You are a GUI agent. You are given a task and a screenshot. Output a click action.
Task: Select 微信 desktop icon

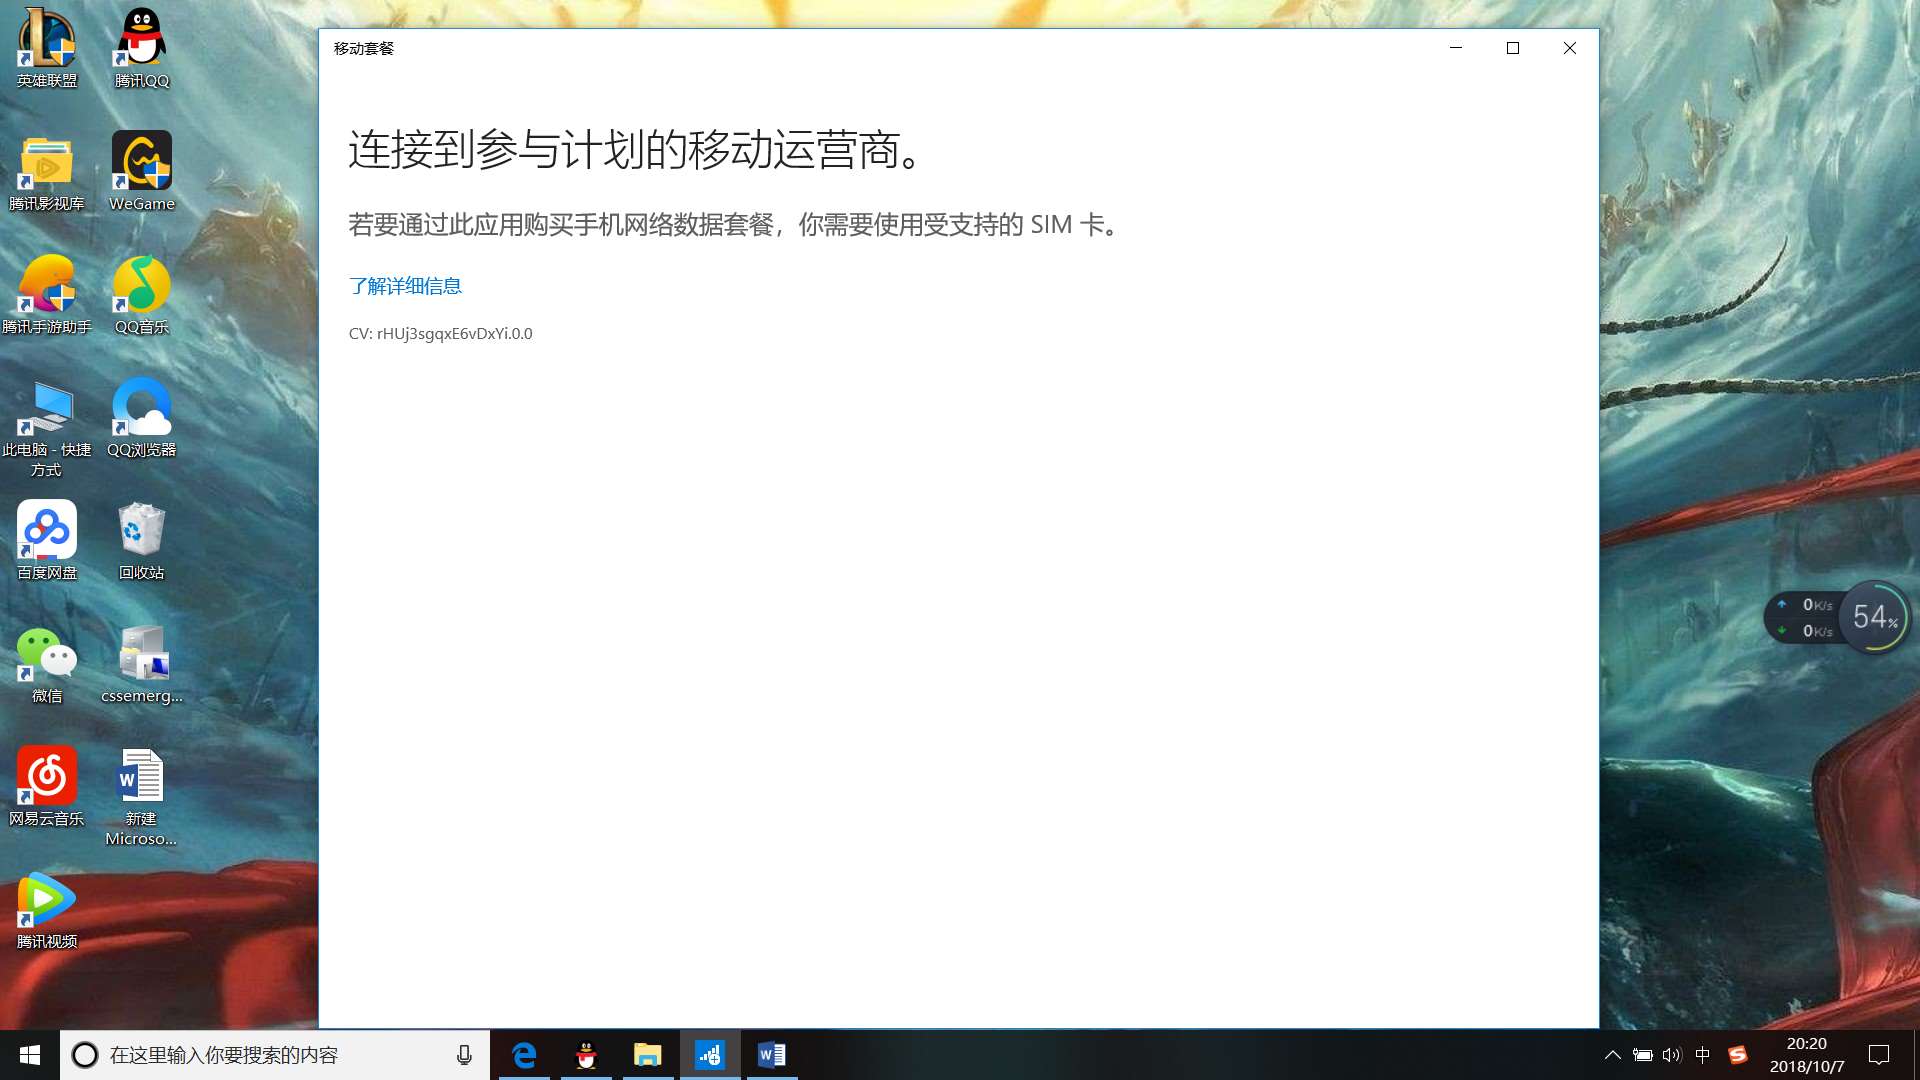(x=47, y=664)
